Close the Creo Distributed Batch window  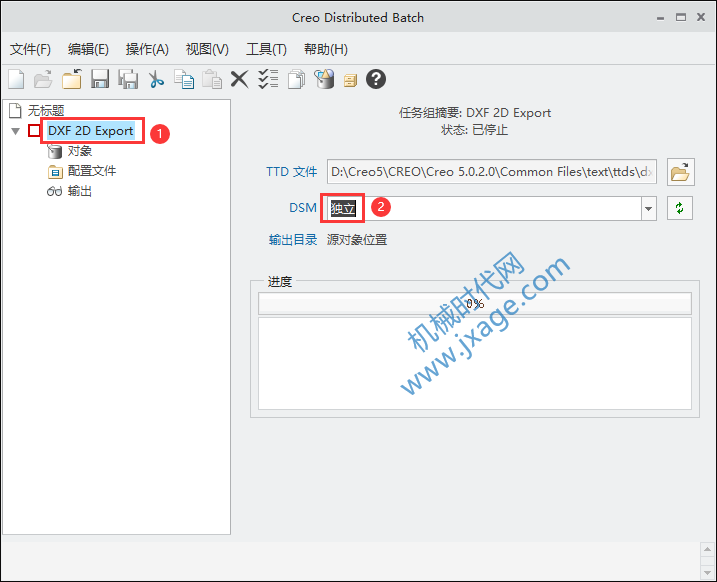(701, 17)
